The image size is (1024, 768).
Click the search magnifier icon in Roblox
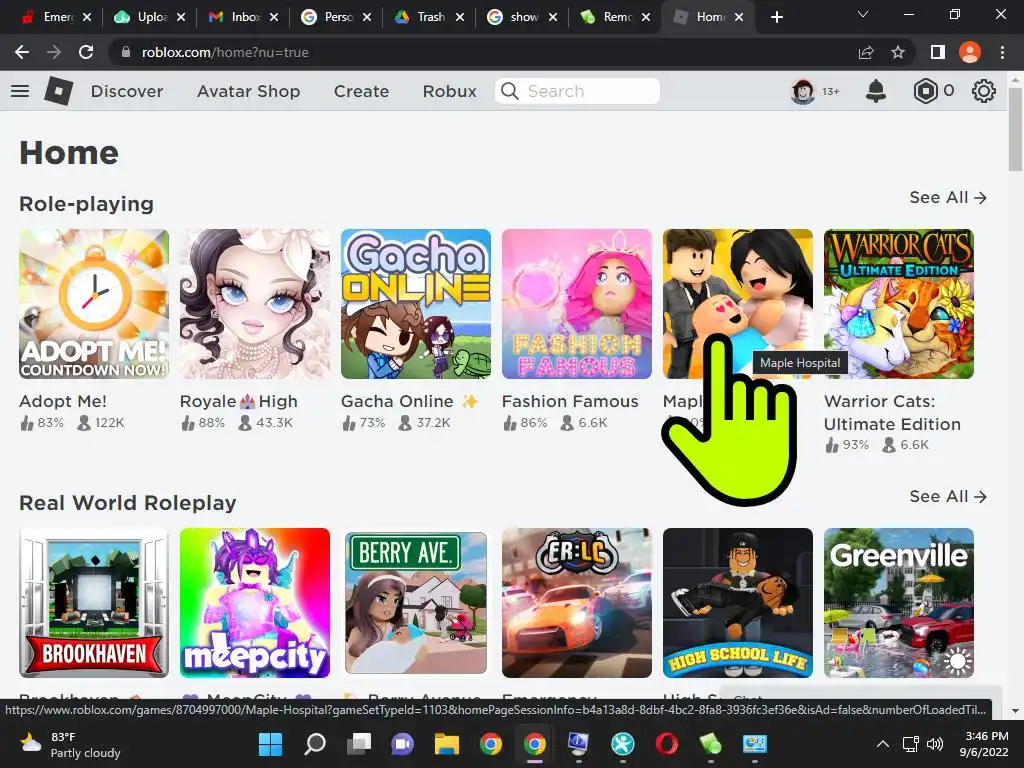click(x=509, y=91)
